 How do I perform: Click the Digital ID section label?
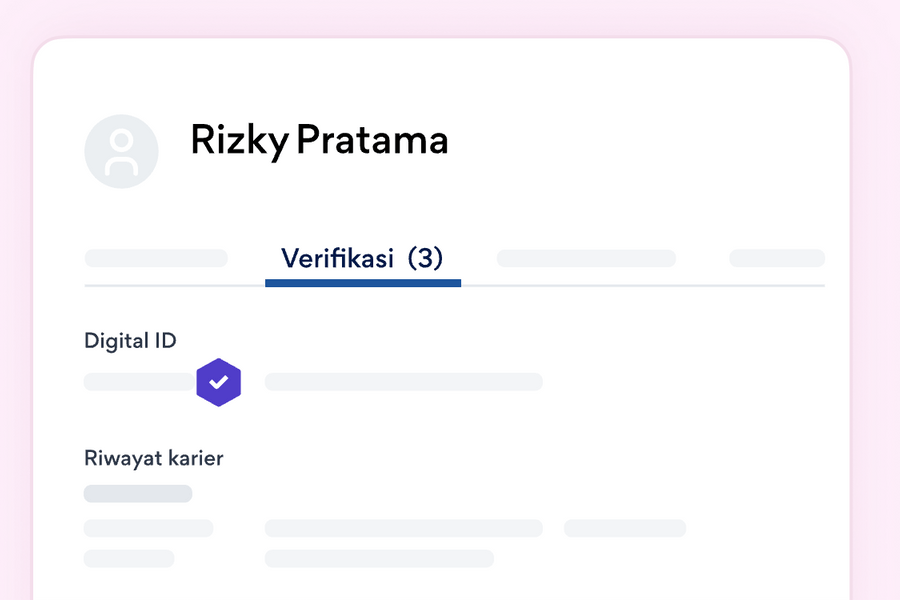pyautogui.click(x=130, y=341)
